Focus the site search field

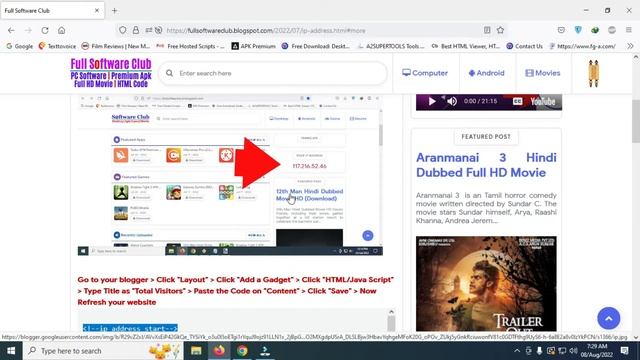(x=273, y=73)
